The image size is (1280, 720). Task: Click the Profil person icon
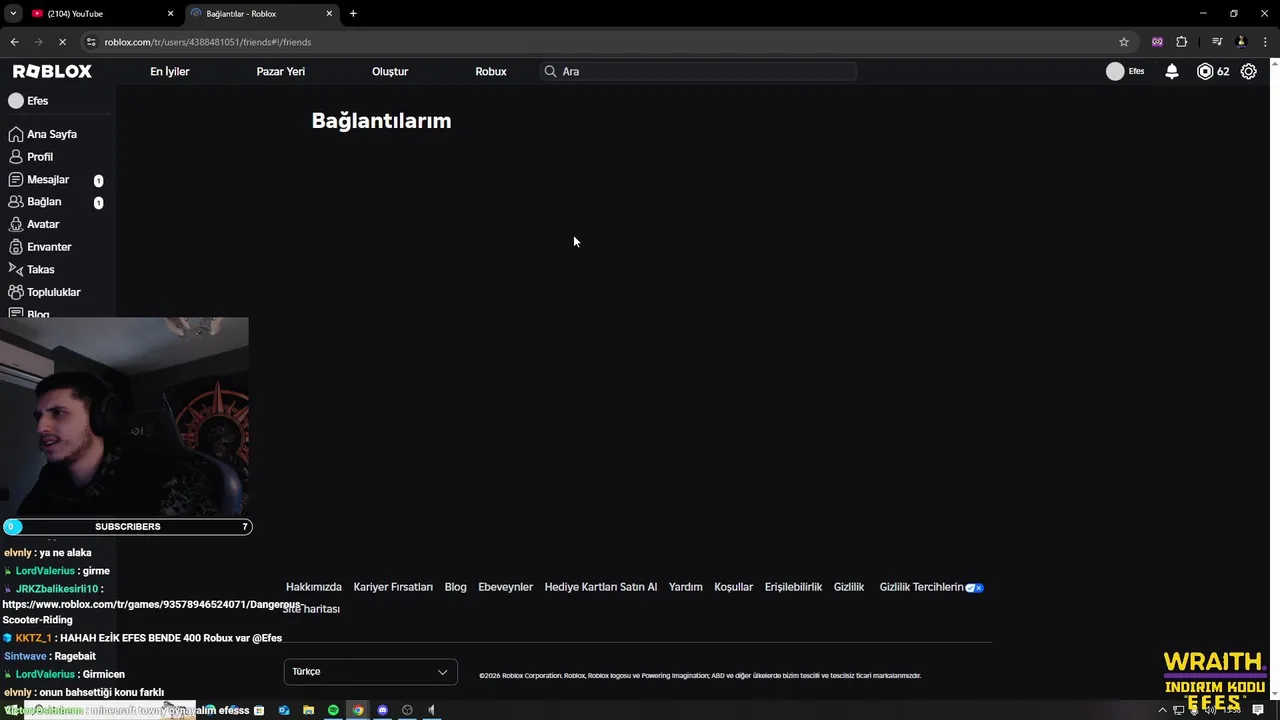(16, 157)
